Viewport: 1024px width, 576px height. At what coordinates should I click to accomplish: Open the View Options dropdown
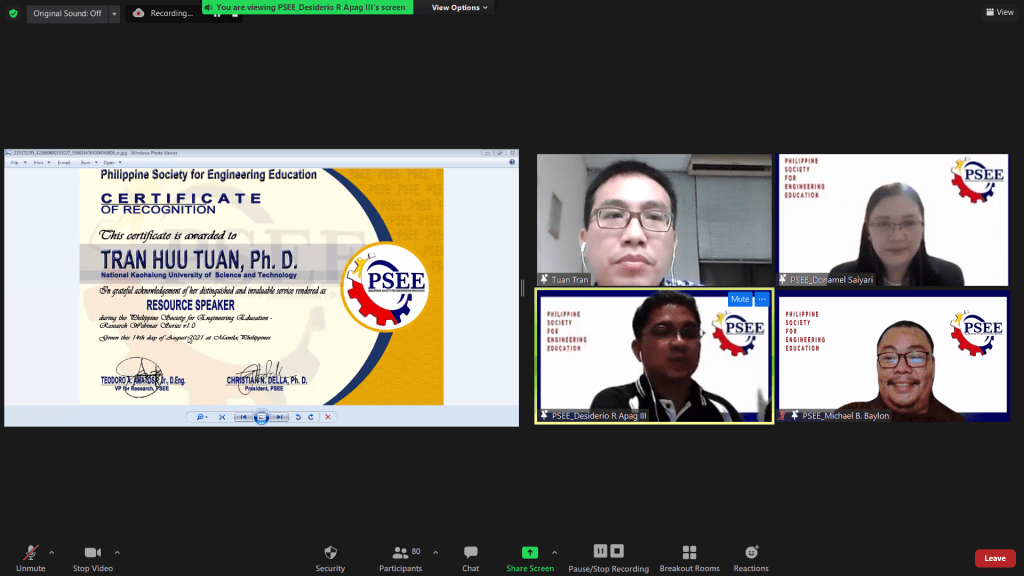point(460,8)
